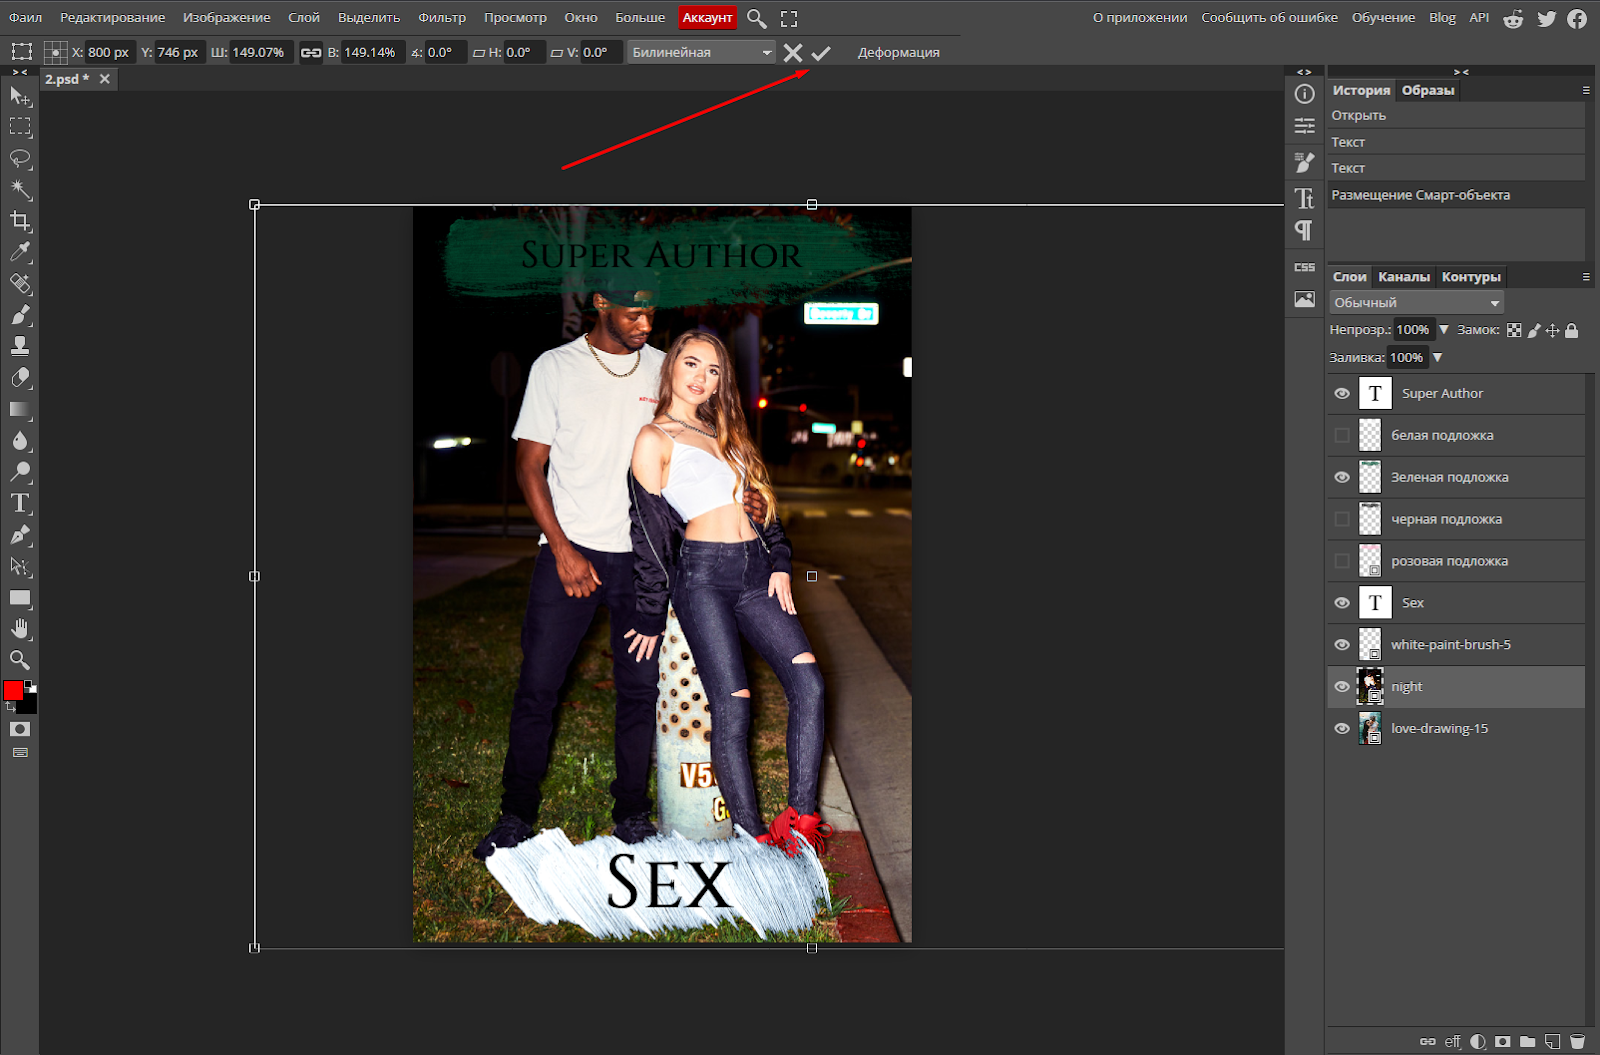Click the delete layer trash icon
Image resolution: width=1600 pixels, height=1055 pixels.
(x=1577, y=1041)
